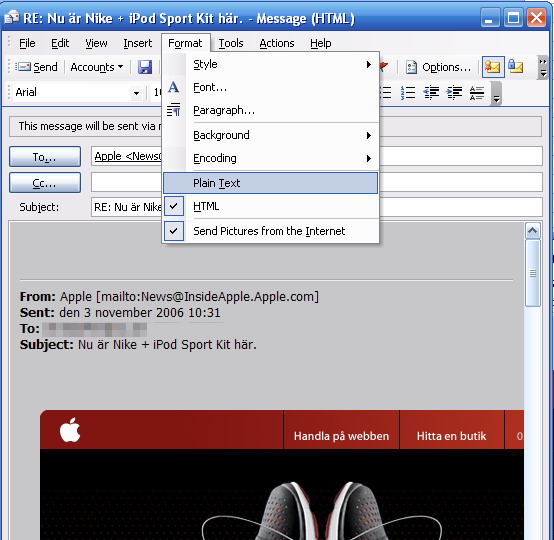This screenshot has height=540, width=554.
Task: Open the Help menu
Action: [x=320, y=43]
